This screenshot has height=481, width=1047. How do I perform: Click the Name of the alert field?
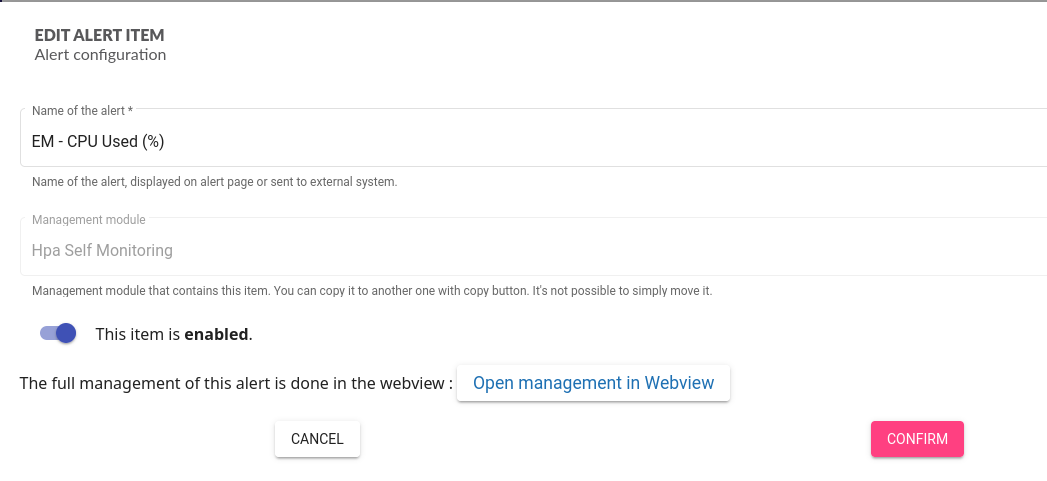click(x=500, y=142)
